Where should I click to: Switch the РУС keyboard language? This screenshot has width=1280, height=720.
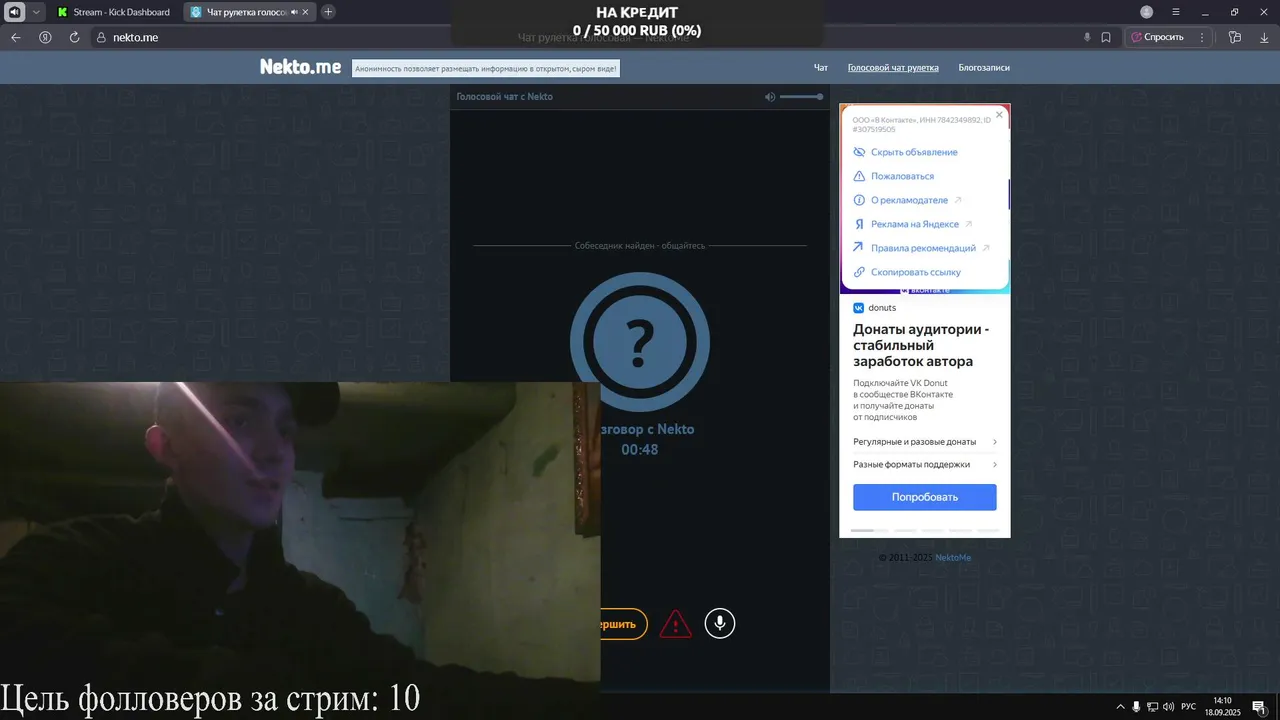[x=1189, y=707]
